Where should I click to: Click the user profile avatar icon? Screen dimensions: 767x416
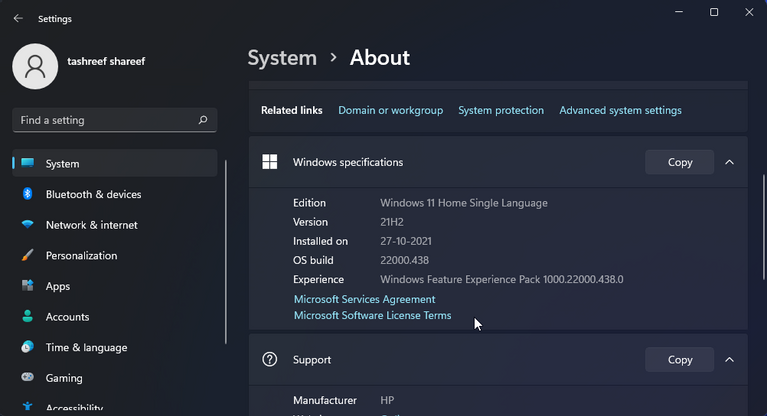(35, 66)
